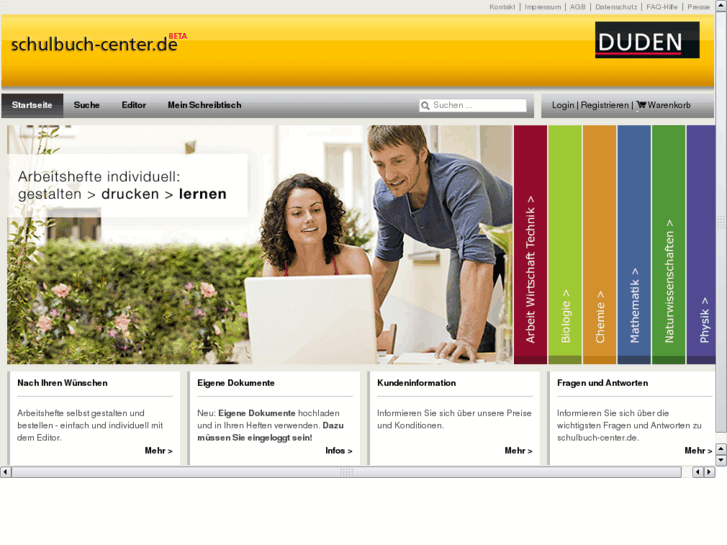Click the shopping cart icon beside Warenkorb
The width and height of the screenshot is (727, 545).
641,105
